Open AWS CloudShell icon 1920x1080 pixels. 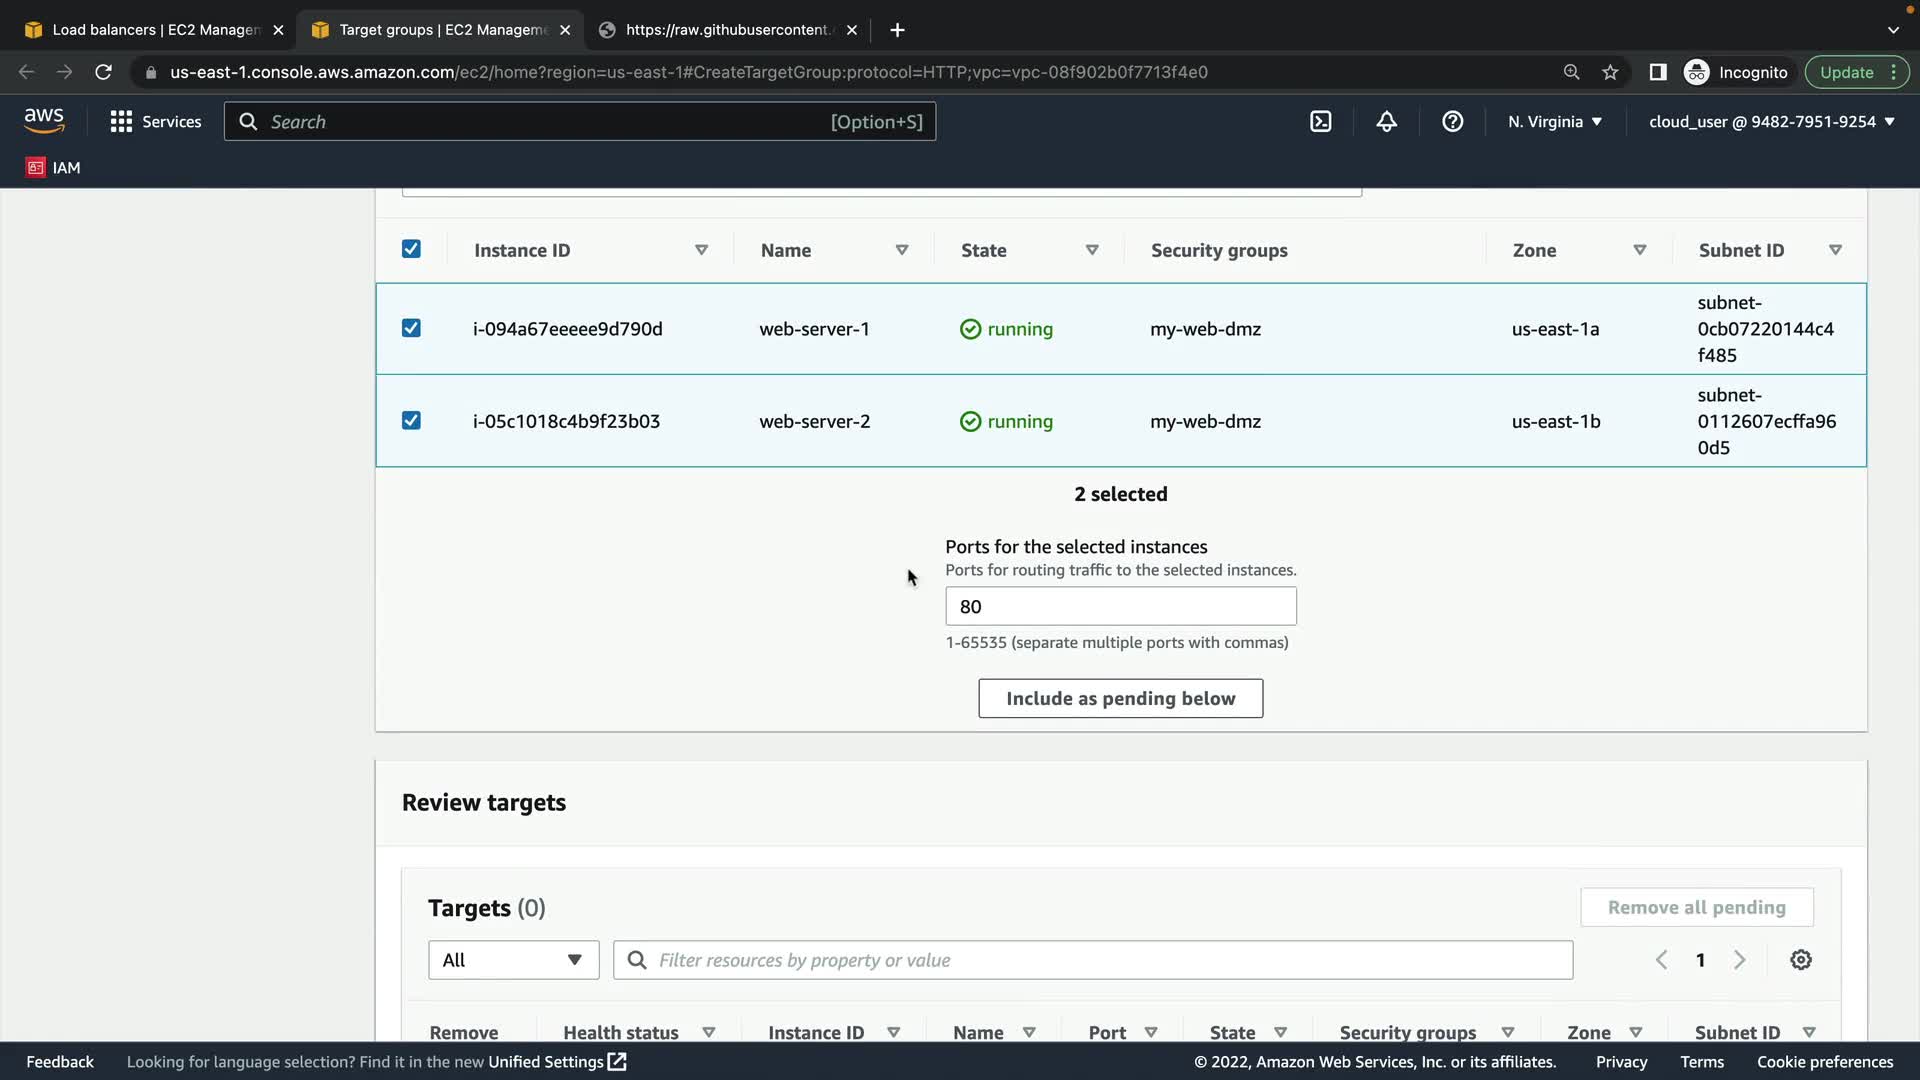click(1320, 121)
